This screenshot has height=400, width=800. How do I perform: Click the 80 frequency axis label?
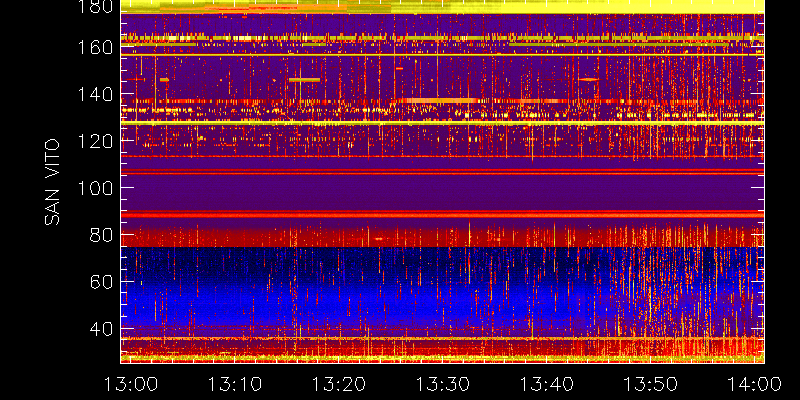[102, 235]
